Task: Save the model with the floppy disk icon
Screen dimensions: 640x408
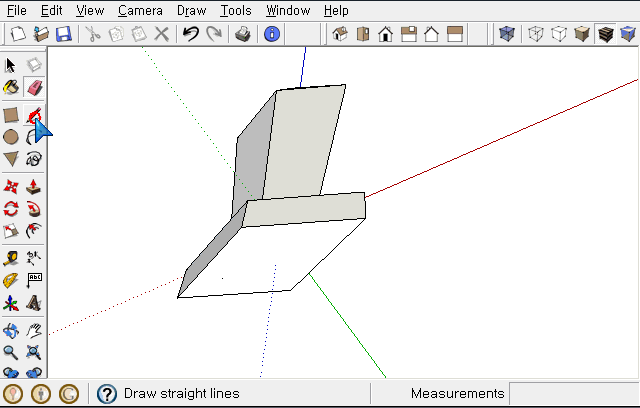Action: click(x=64, y=34)
